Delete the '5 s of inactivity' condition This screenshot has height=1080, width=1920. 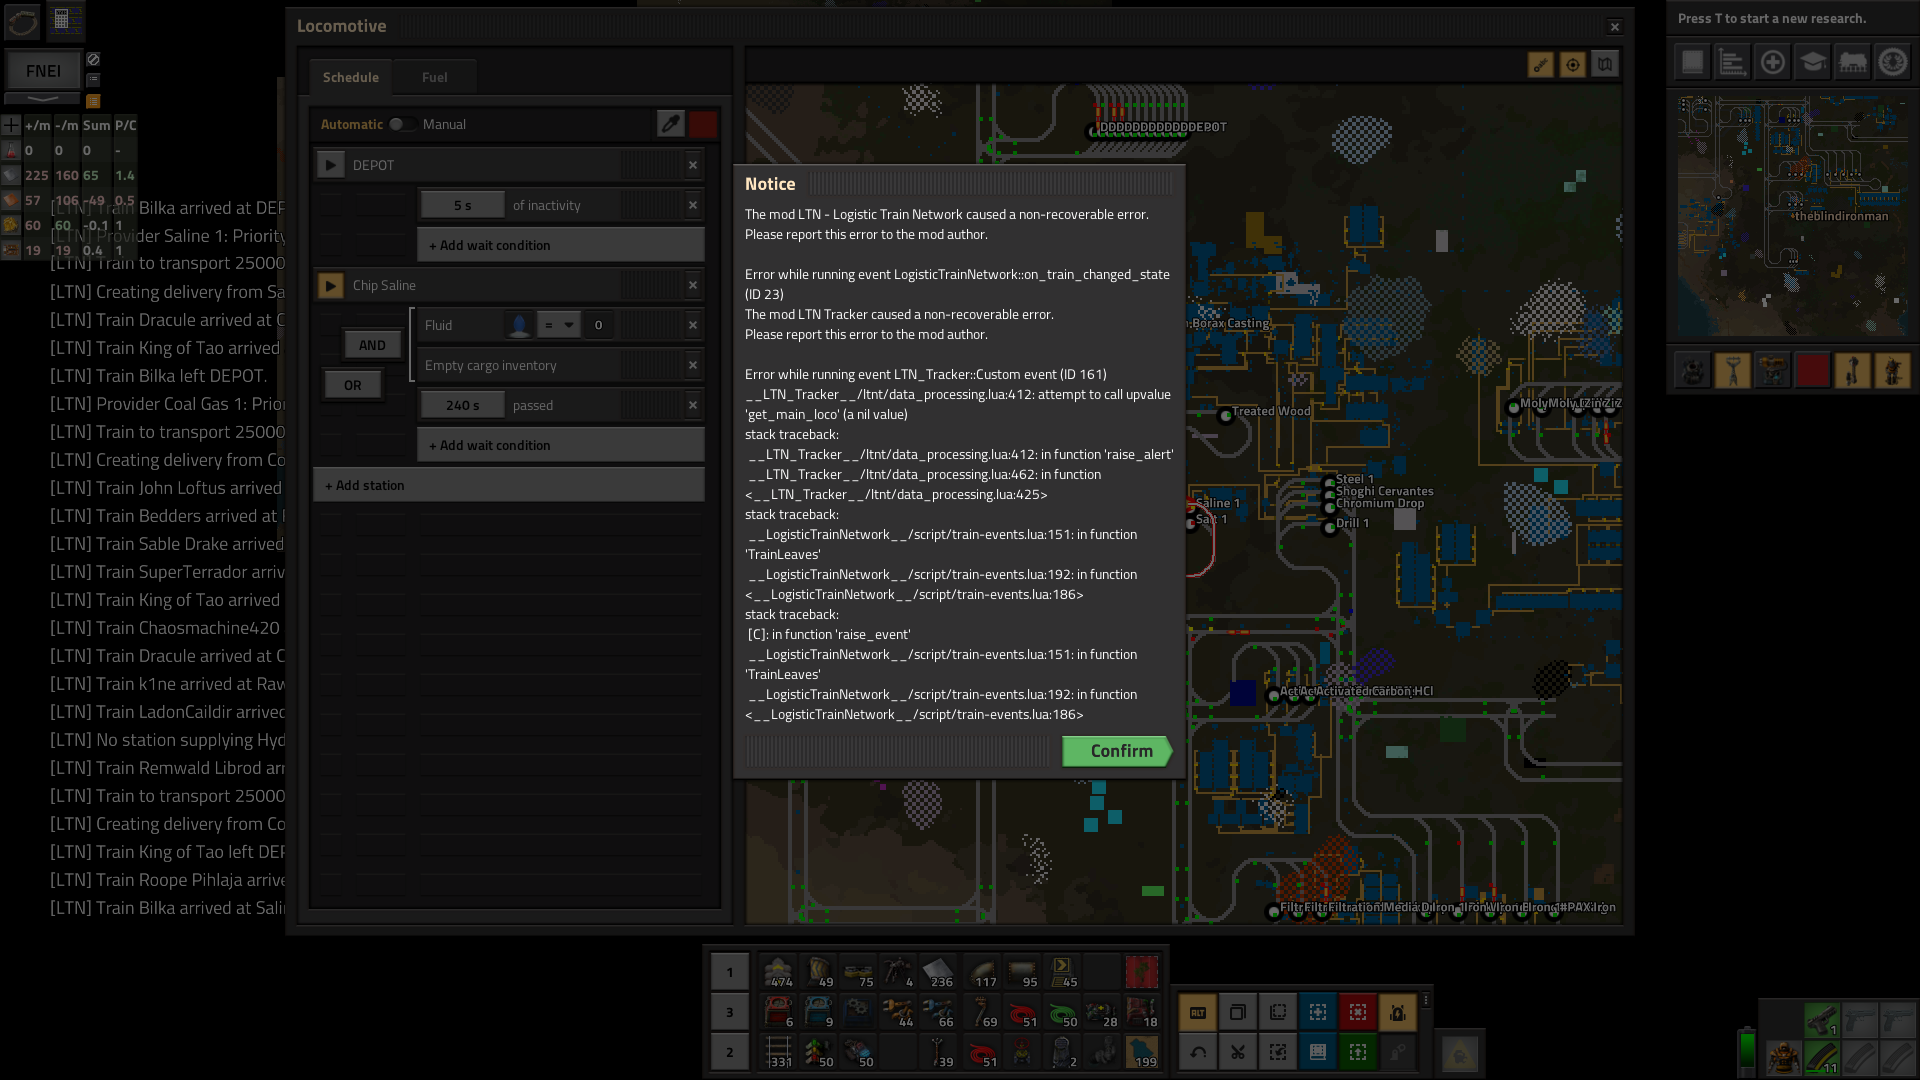pos(693,205)
